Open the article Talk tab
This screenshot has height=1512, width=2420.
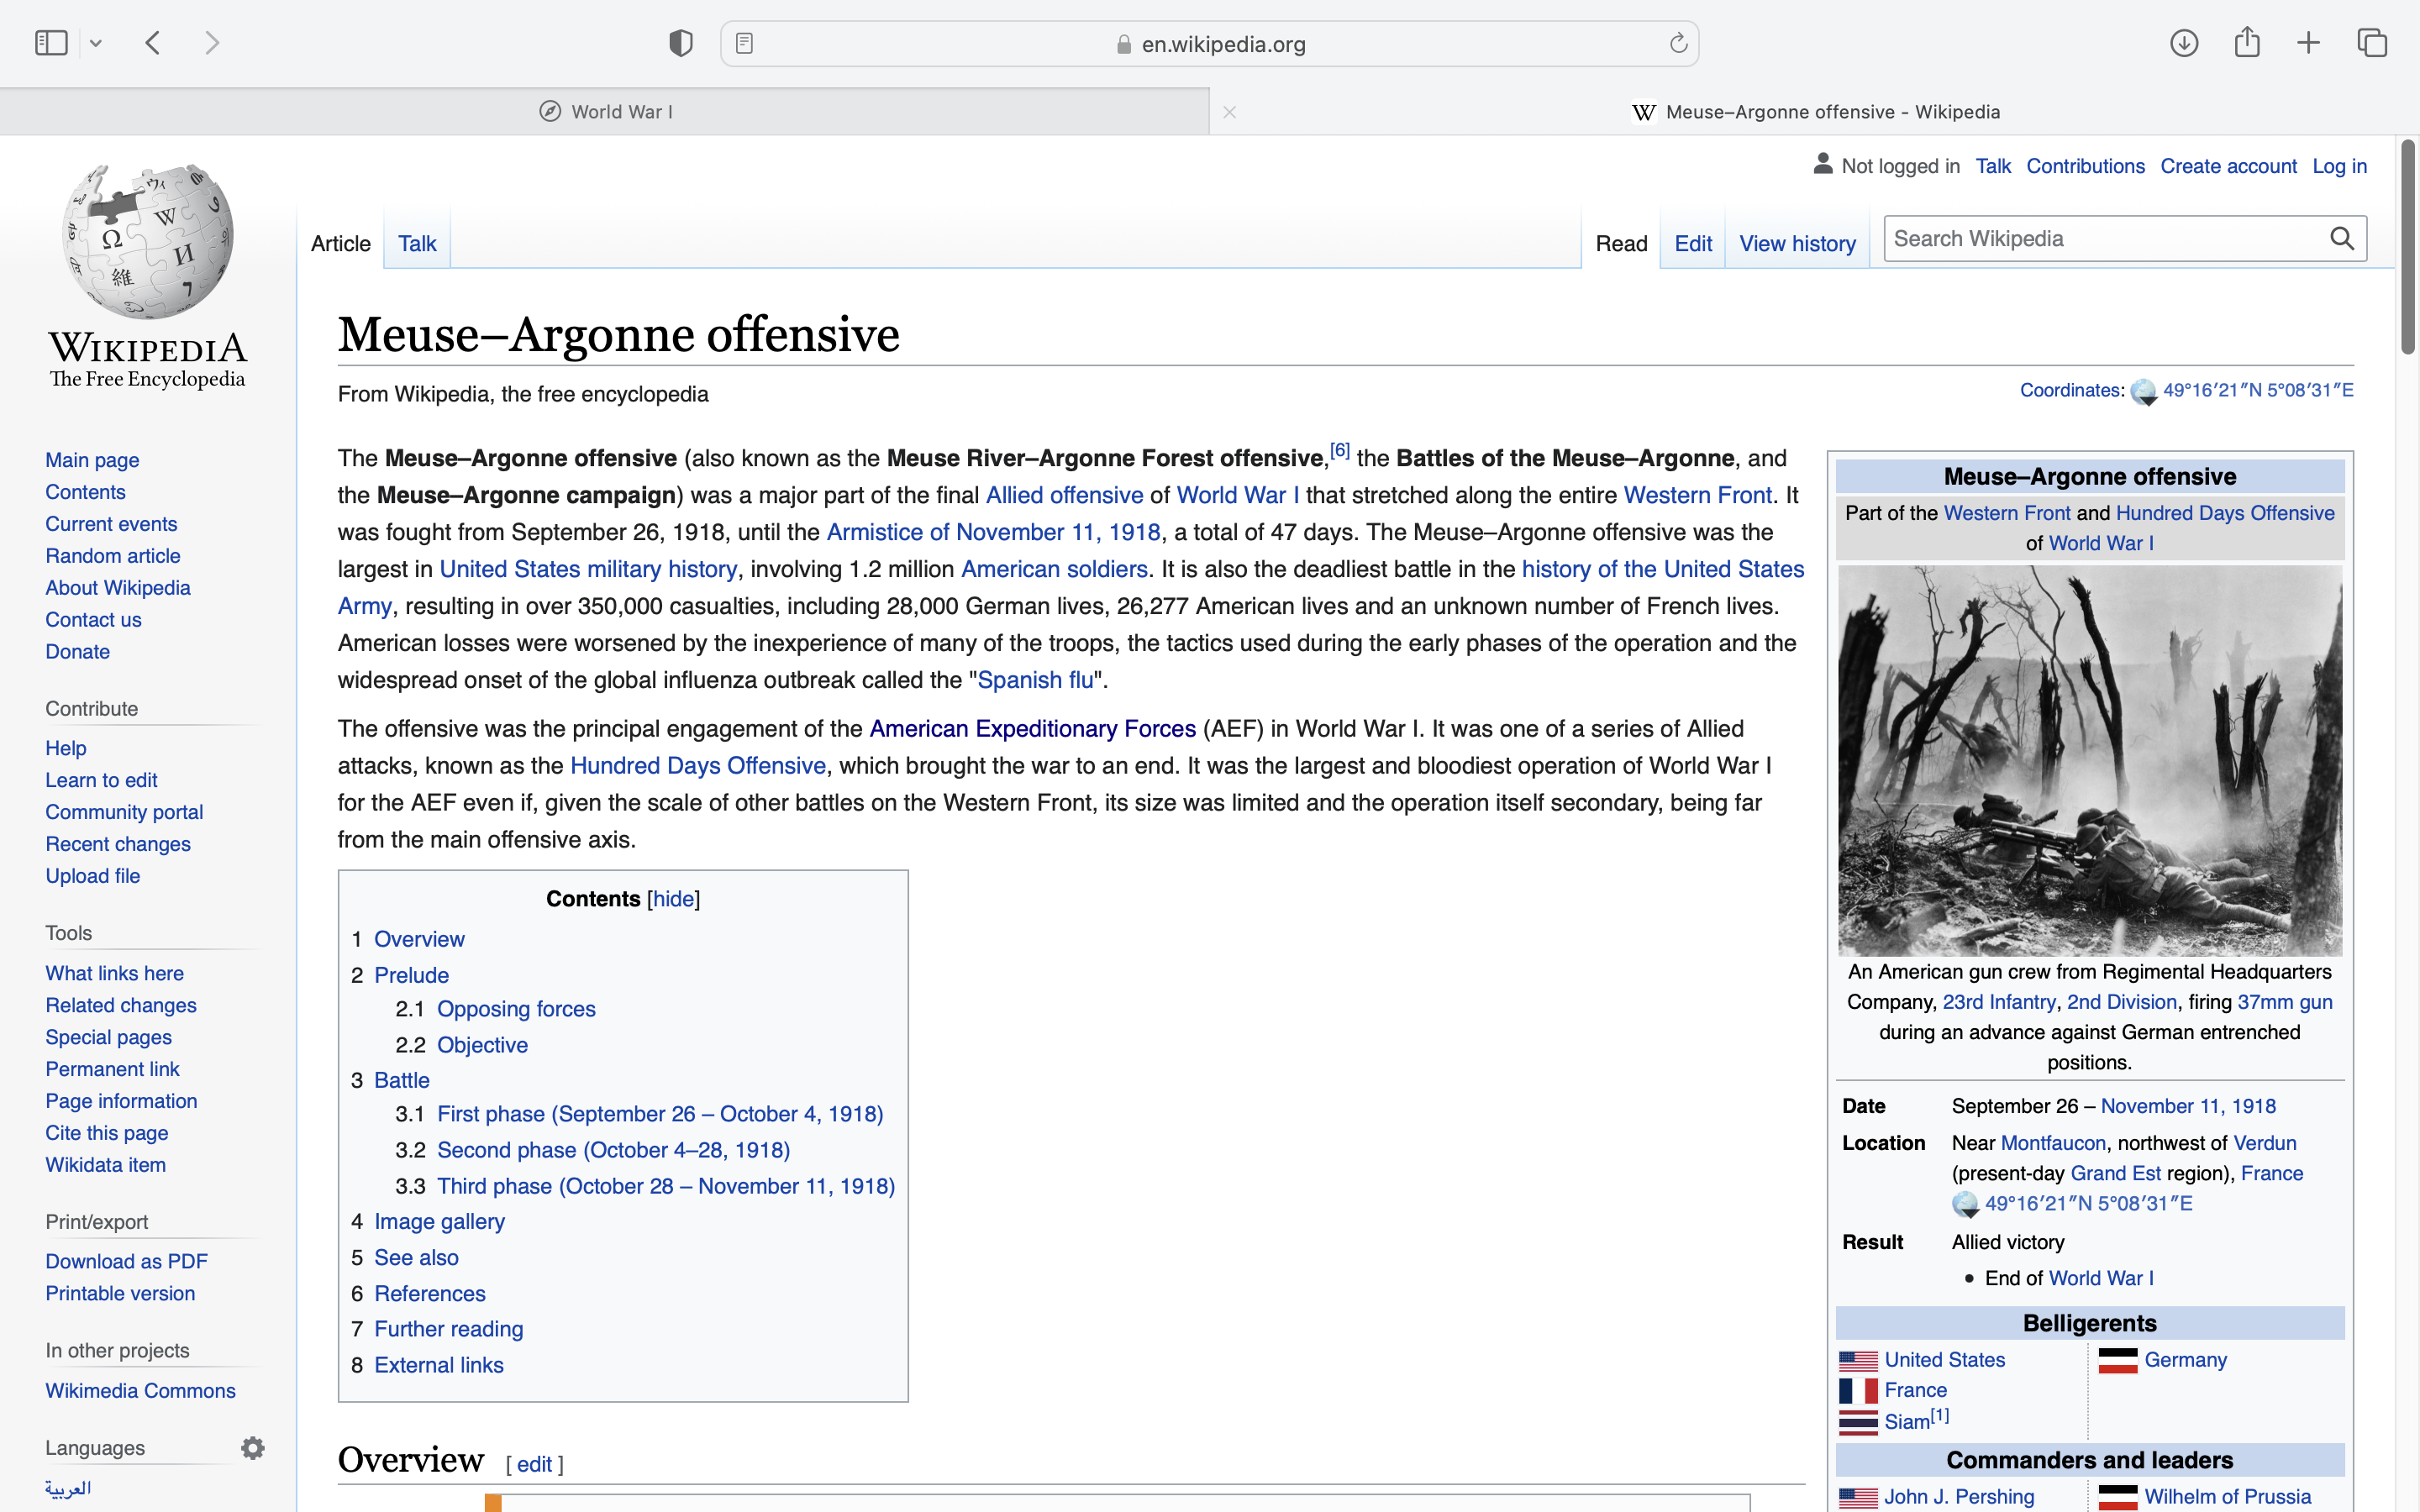(417, 243)
